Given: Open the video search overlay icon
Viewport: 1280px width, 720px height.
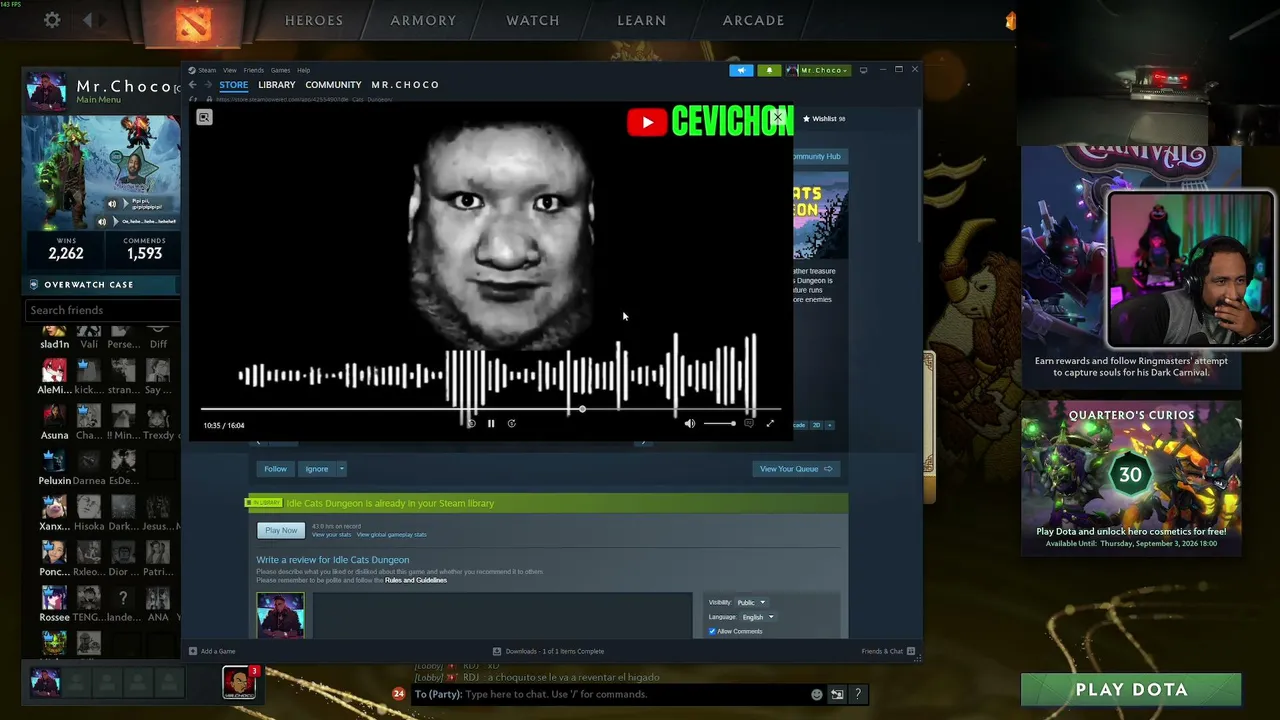Looking at the screenshot, I should point(204,117).
